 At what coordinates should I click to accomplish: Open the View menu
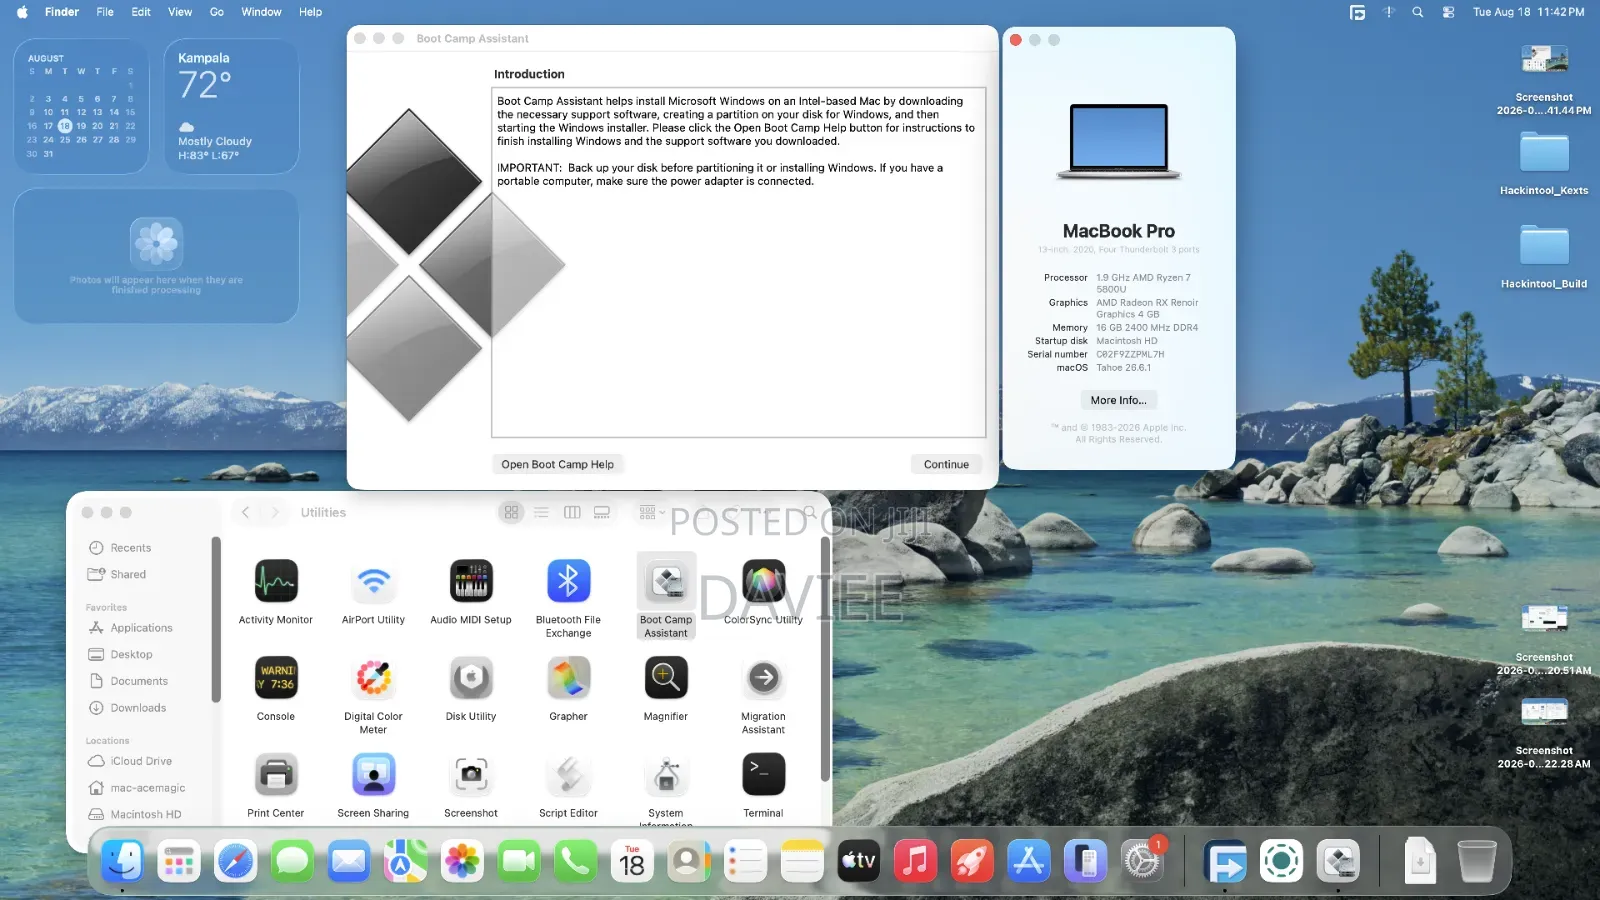click(x=180, y=12)
